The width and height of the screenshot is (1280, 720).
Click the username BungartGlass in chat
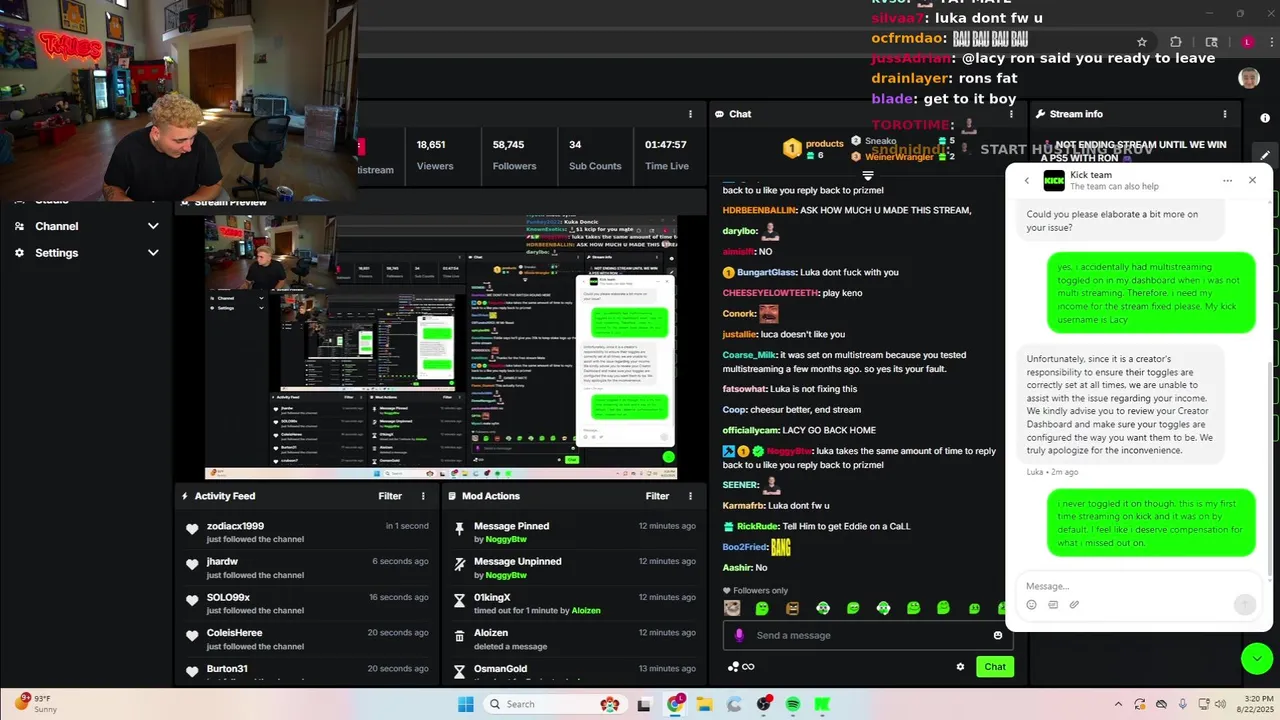[x=767, y=272]
